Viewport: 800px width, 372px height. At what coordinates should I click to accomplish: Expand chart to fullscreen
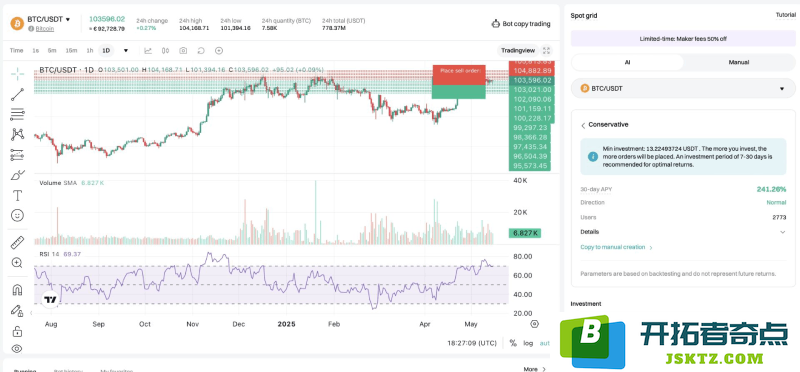(546, 51)
